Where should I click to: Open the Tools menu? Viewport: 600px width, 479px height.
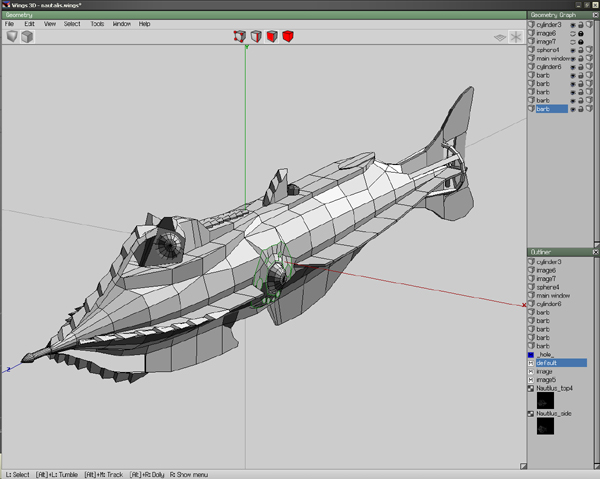tap(97, 23)
